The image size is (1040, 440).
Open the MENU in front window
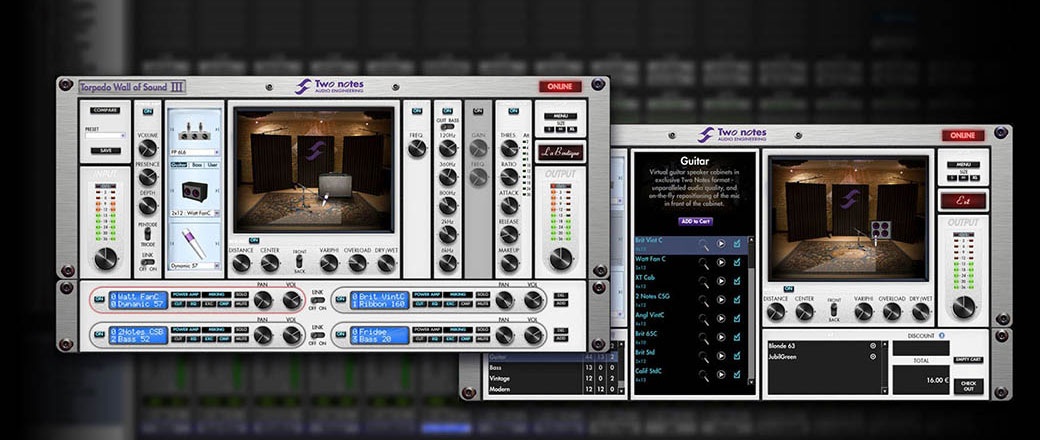point(560,116)
